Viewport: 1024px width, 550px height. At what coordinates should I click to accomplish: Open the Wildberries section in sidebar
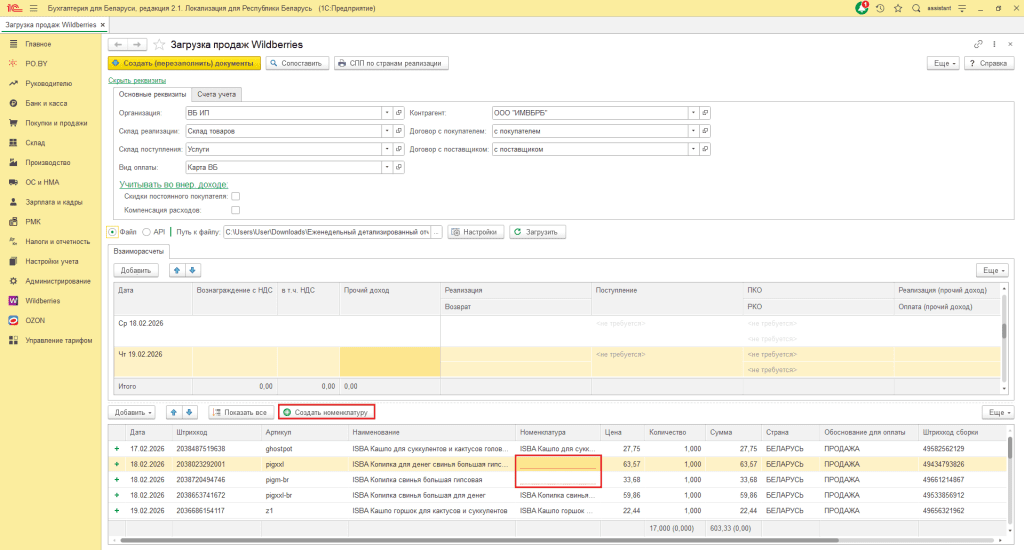40,300
